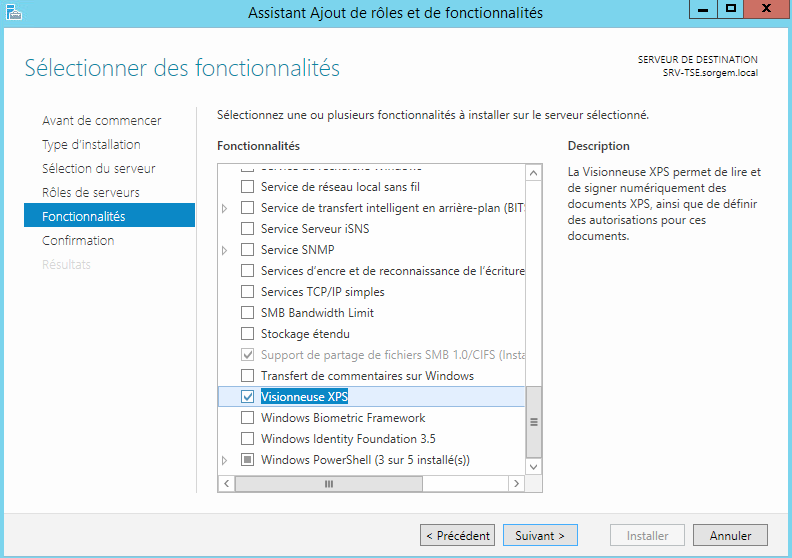Click the horizontal scrollbar right arrow
Screen dimensions: 792x558
(516, 484)
